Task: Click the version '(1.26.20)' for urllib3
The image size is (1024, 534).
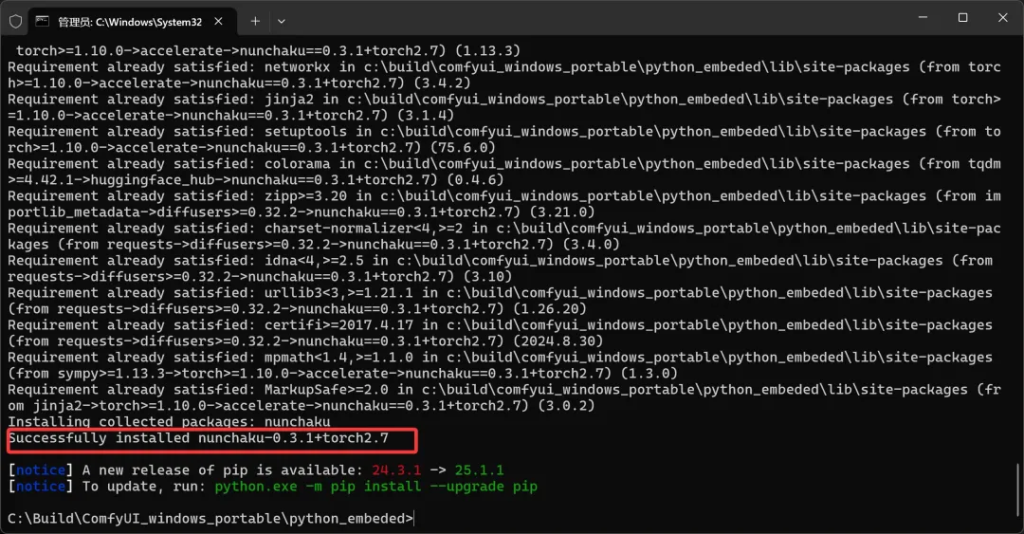Action: pyautogui.click(x=550, y=309)
